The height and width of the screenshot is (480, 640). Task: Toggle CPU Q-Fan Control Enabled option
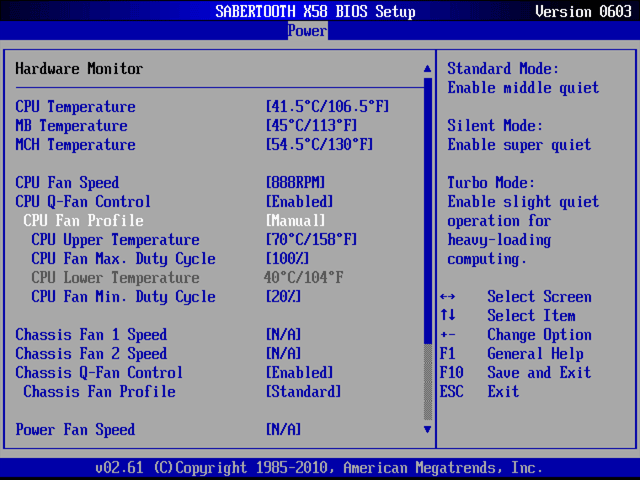[300, 202]
